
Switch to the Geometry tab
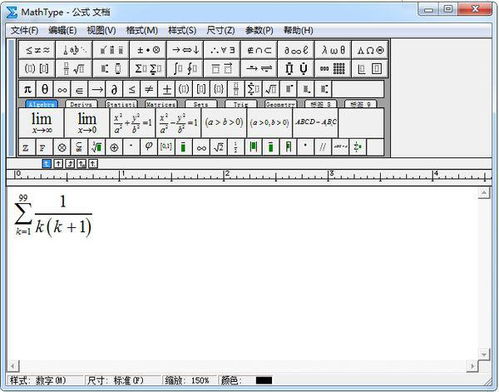[280, 104]
